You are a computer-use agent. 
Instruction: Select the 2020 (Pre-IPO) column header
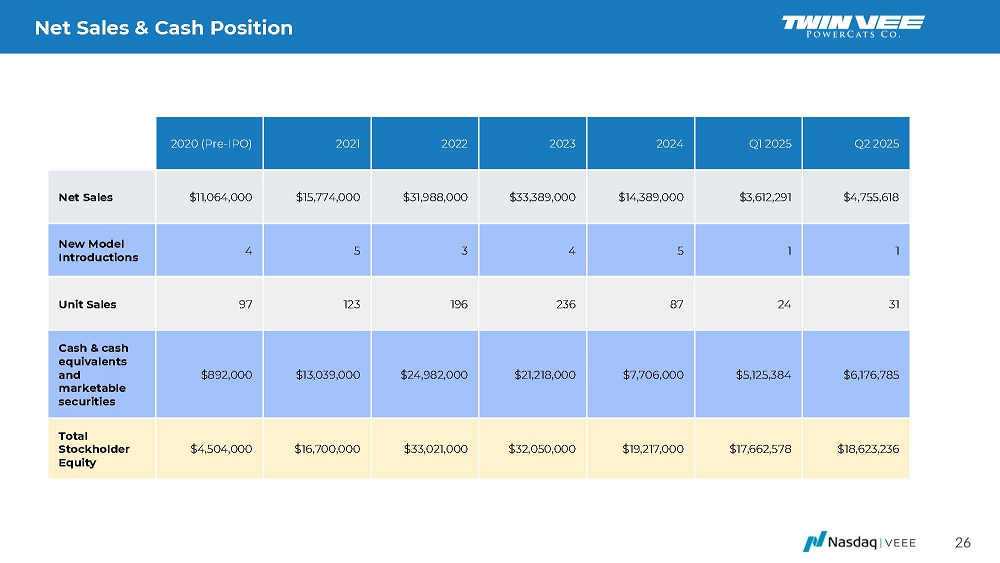pos(211,144)
